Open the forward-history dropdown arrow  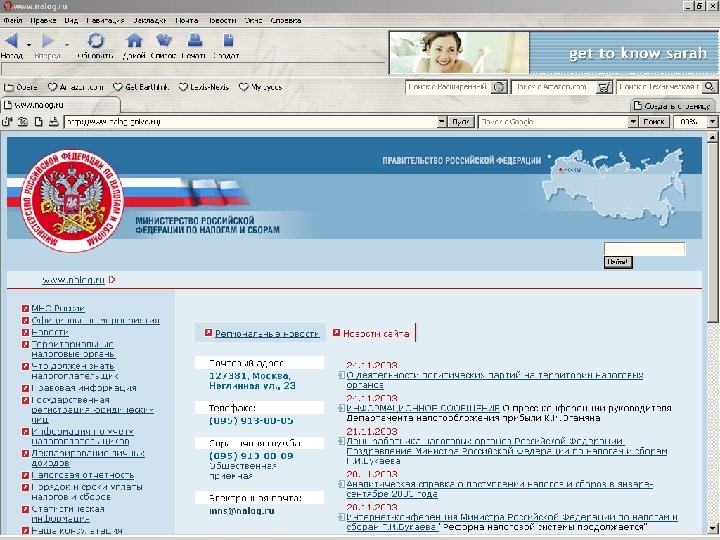tap(67, 45)
